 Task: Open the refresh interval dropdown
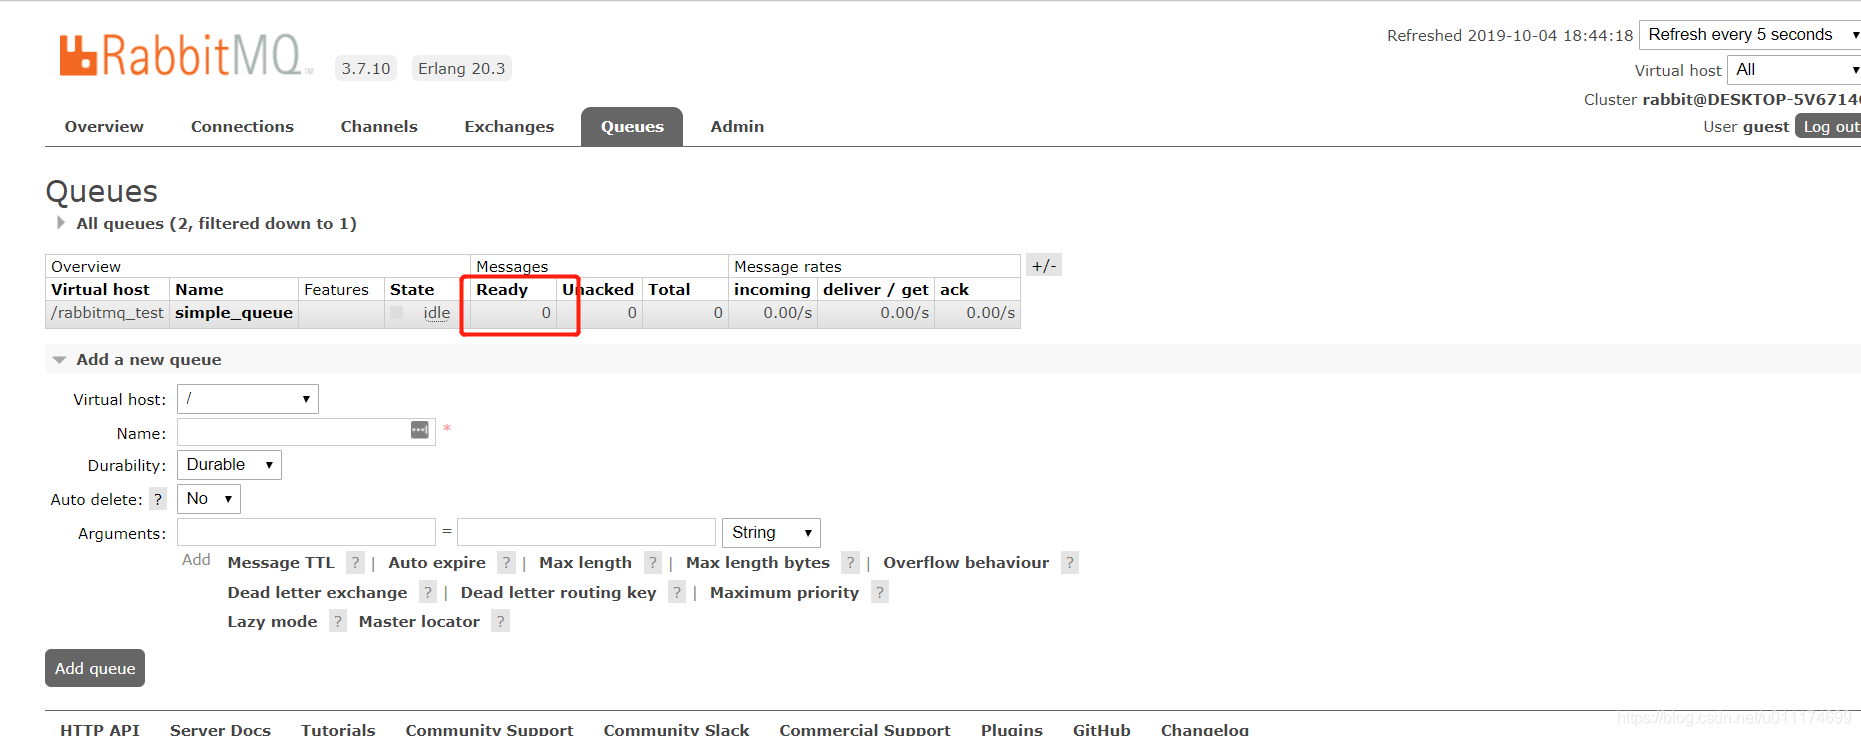(1750, 35)
